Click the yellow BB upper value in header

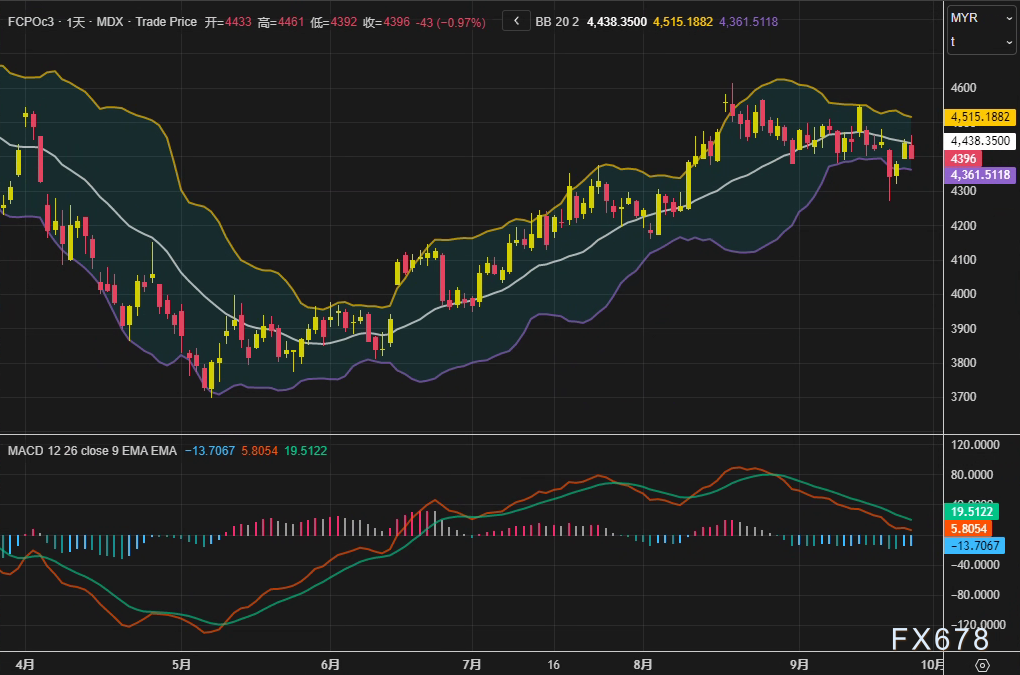tap(684, 20)
